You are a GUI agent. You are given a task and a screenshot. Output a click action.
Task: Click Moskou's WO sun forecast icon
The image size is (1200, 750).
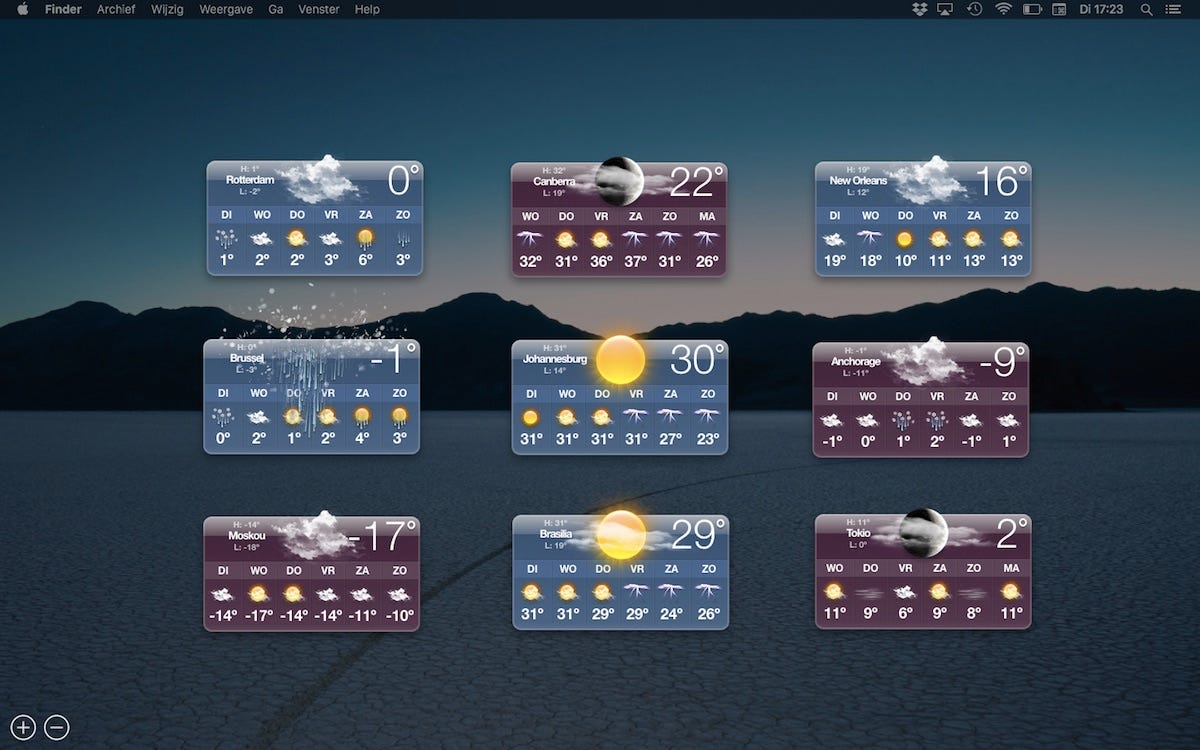(259, 594)
